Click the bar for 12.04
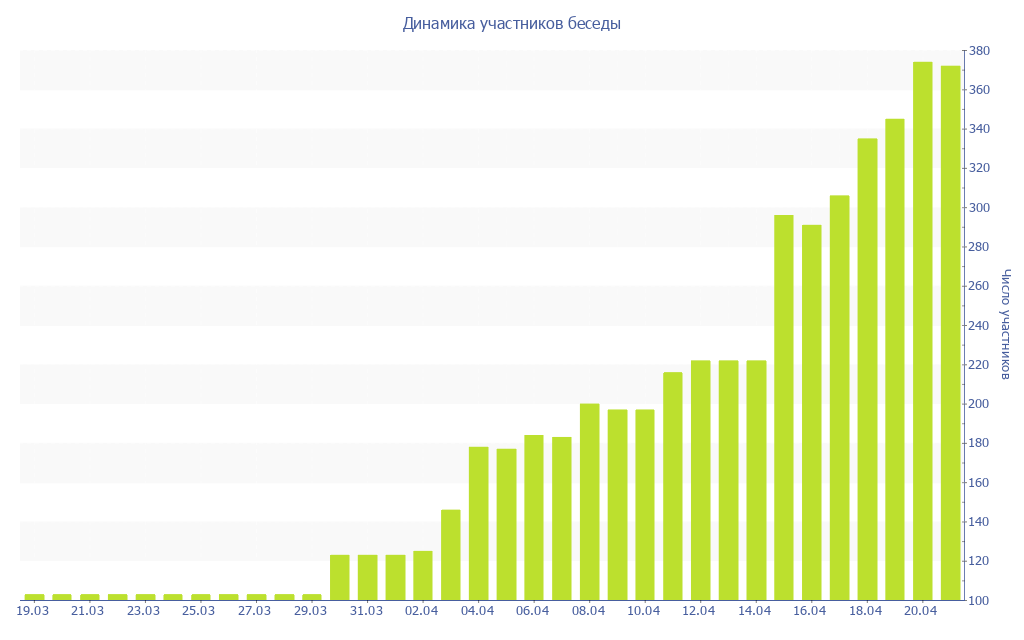This screenshot has height=640, width=1024. pyautogui.click(x=700, y=480)
